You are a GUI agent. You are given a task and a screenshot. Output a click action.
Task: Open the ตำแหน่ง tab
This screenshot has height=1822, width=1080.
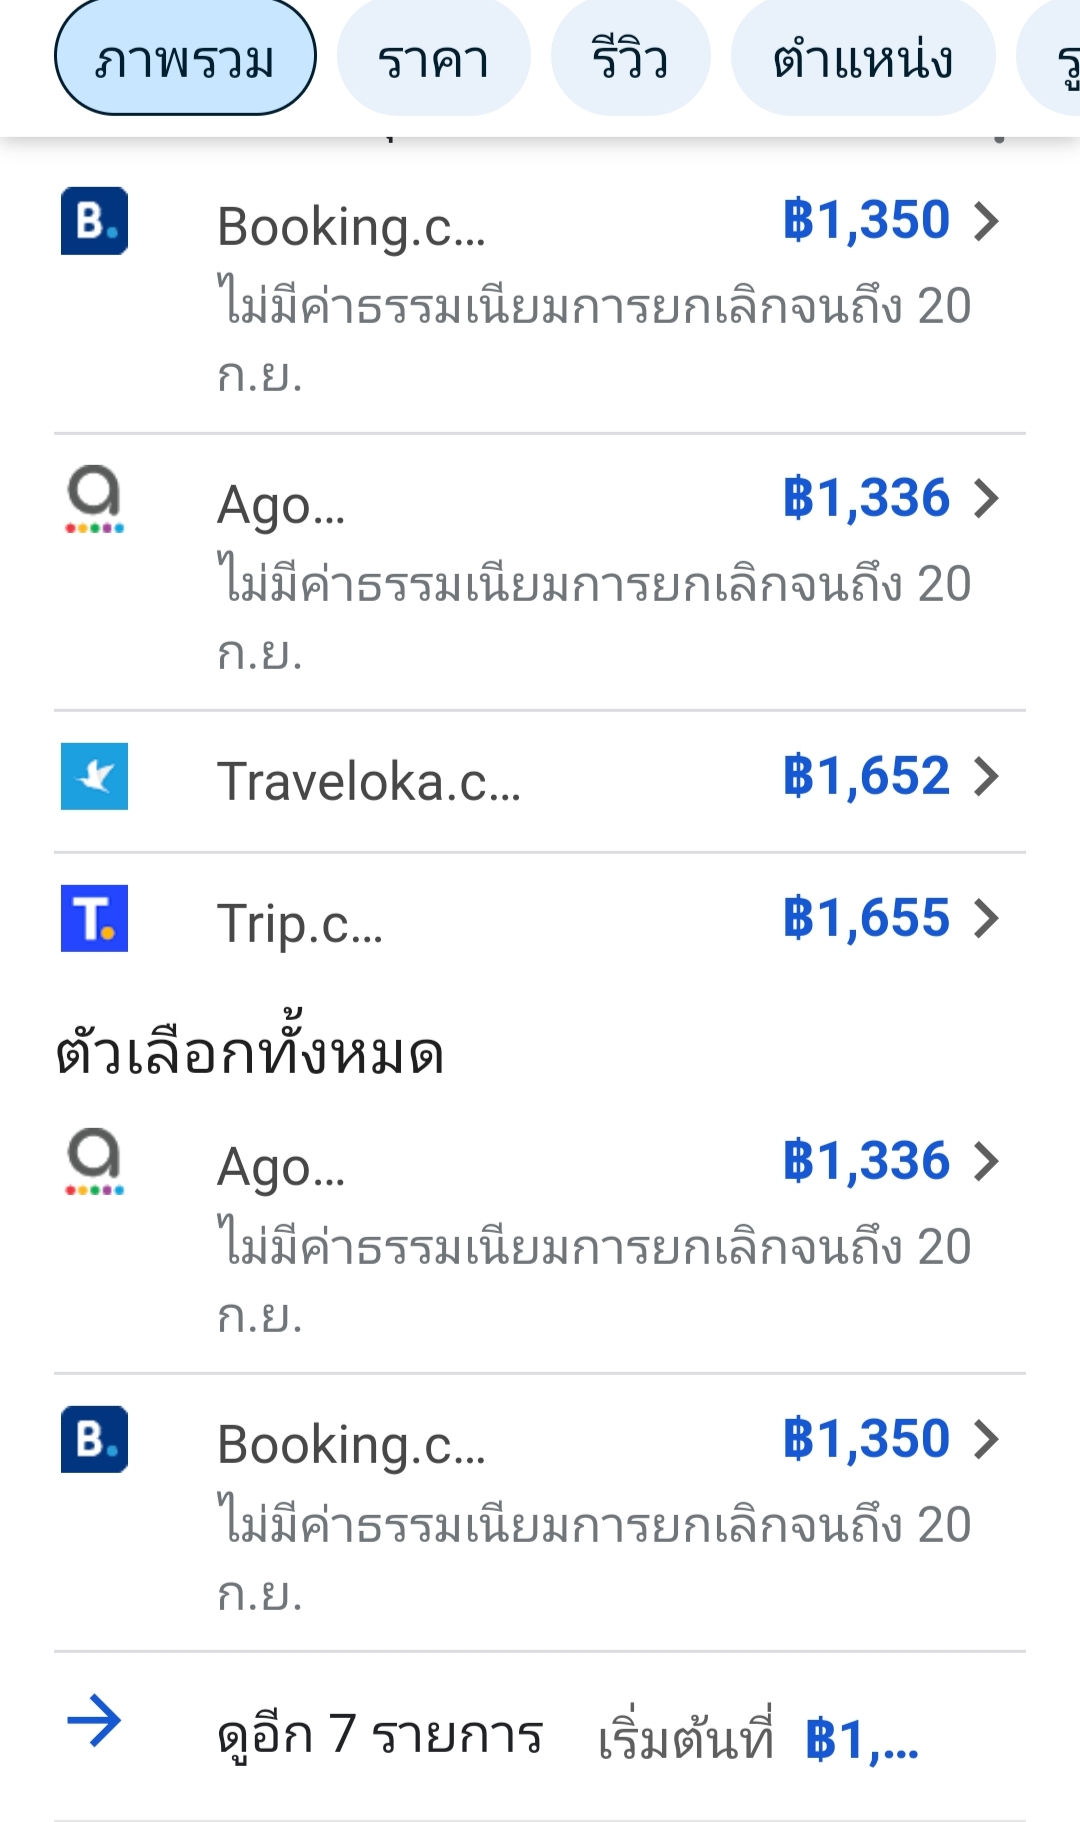862,60
